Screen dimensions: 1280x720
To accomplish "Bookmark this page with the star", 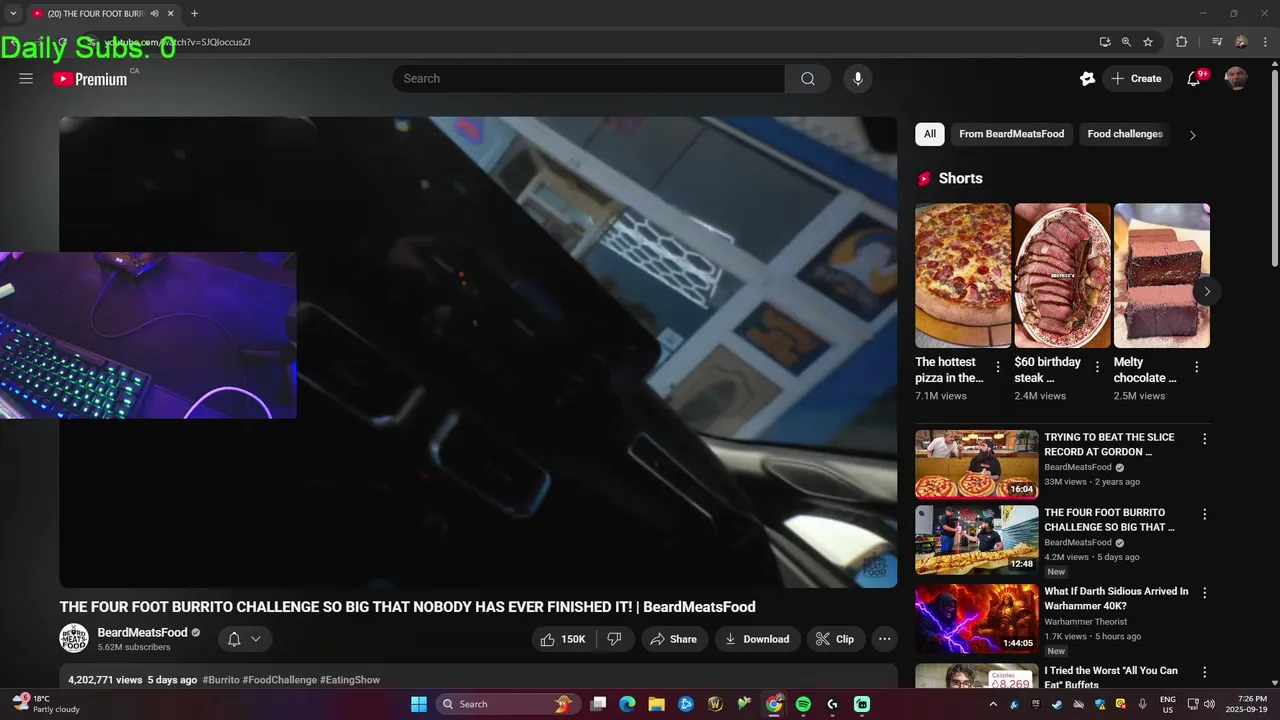I will 1148,42.
